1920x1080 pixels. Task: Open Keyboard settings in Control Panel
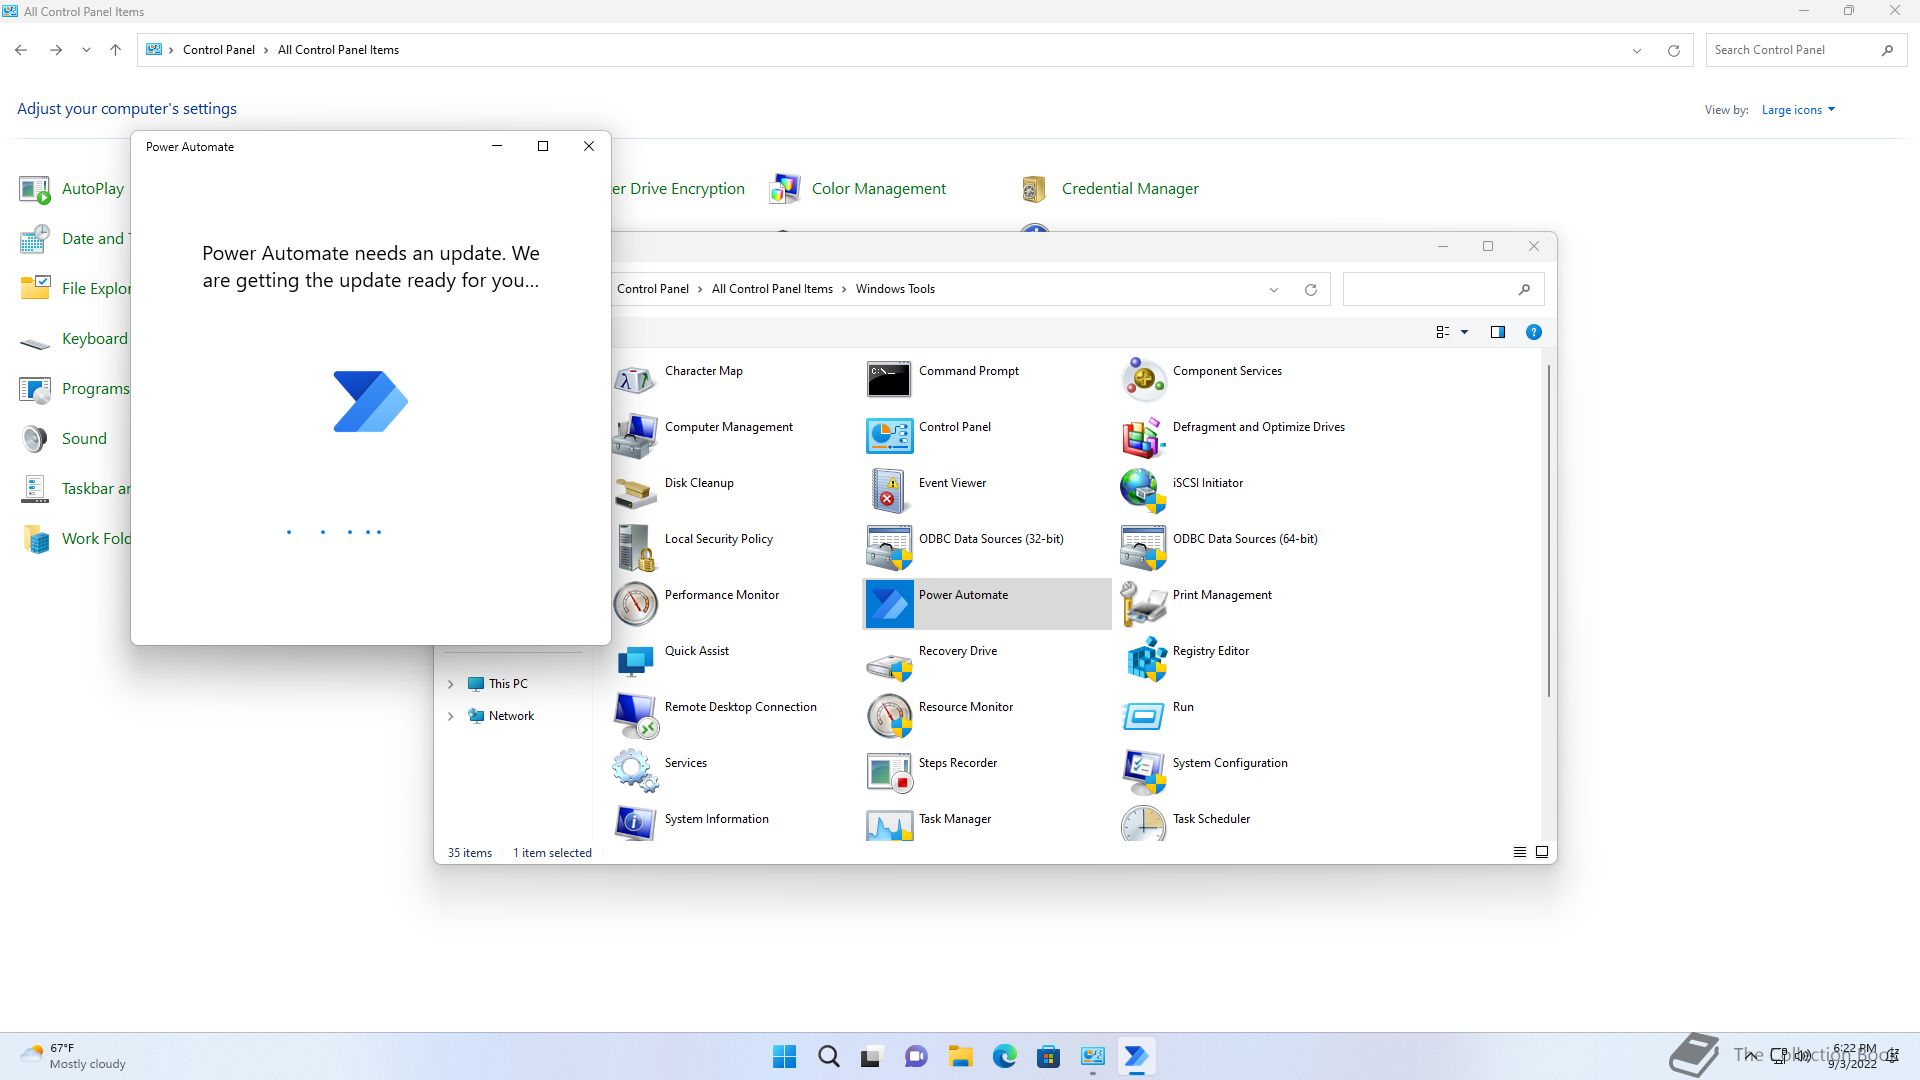(x=74, y=338)
